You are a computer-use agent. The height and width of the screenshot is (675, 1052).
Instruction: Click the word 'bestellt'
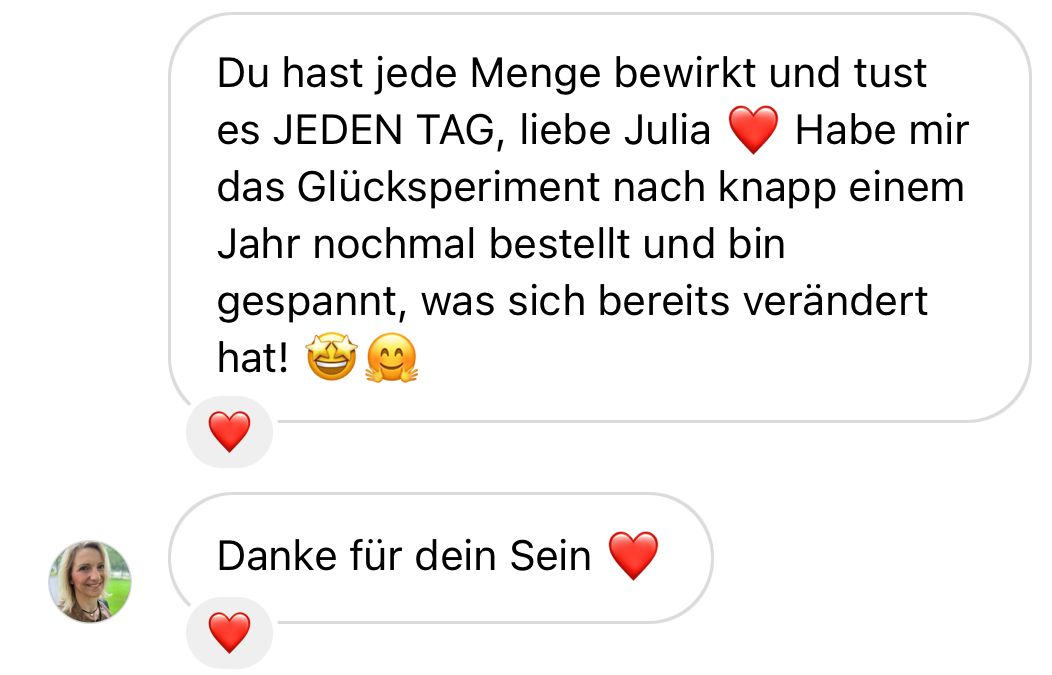point(559,244)
